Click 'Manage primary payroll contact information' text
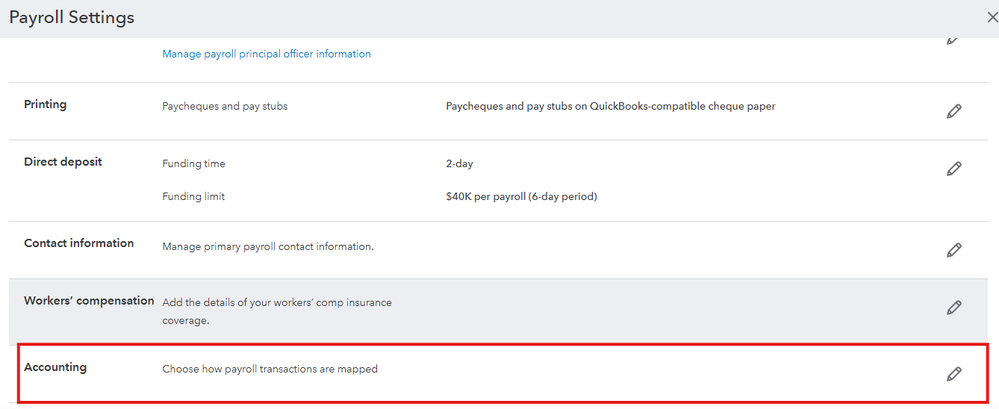This screenshot has height=409, width=999. click(268, 245)
